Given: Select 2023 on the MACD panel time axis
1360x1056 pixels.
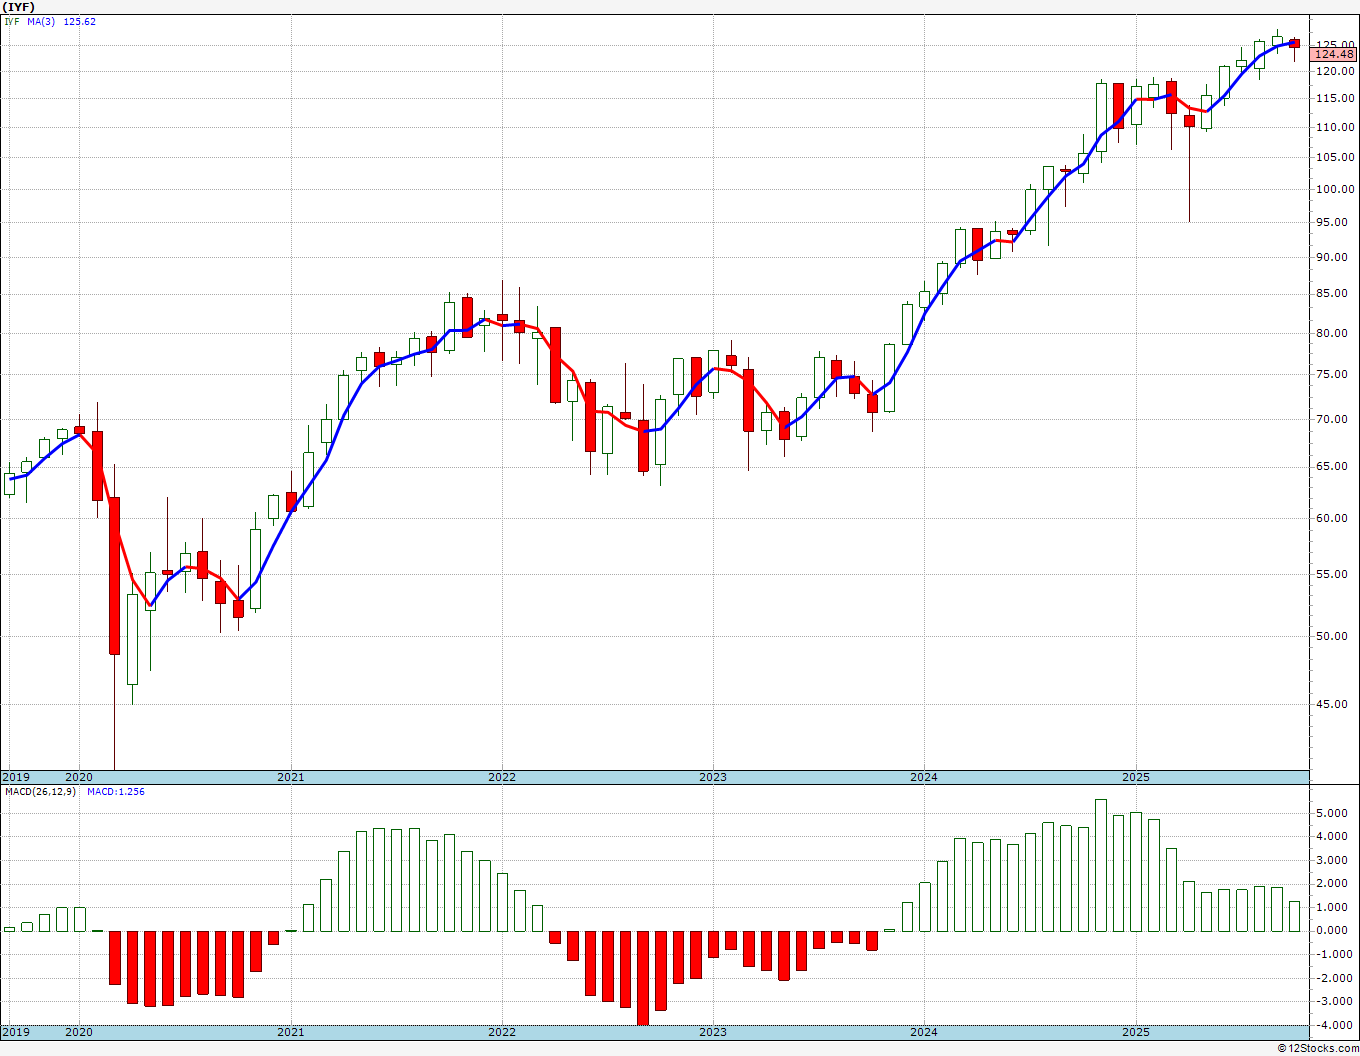Looking at the screenshot, I should (x=713, y=1032).
